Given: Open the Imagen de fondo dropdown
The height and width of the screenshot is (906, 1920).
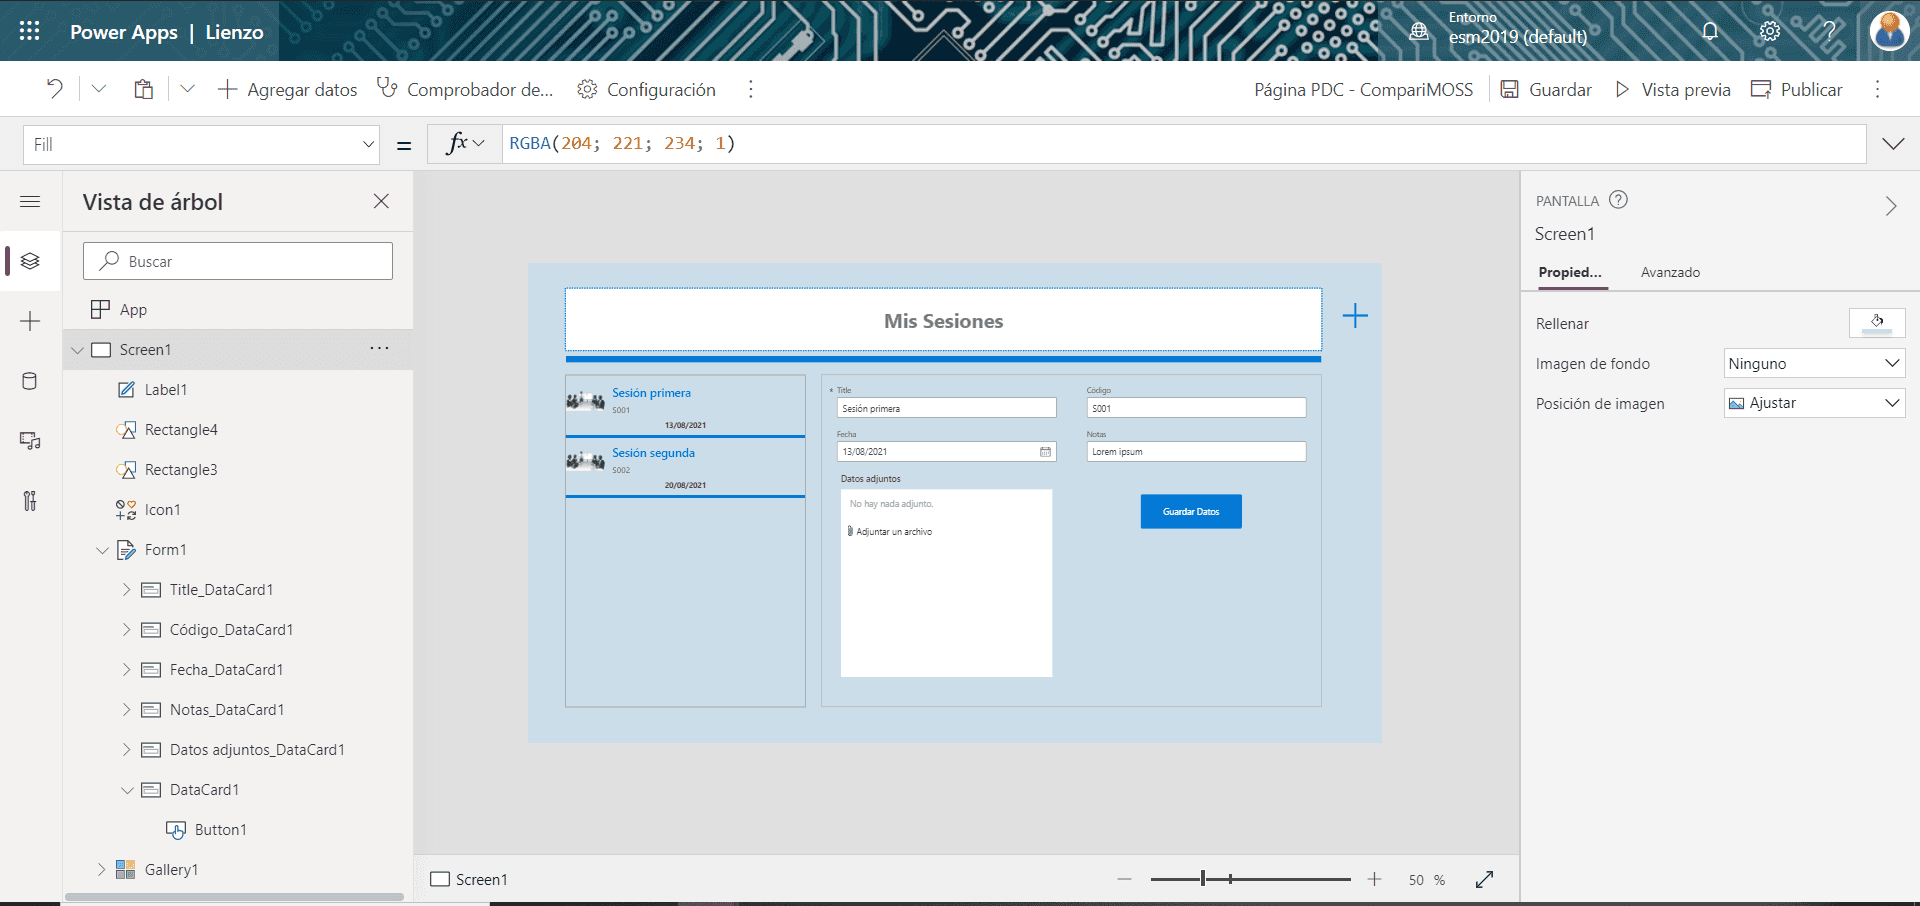Looking at the screenshot, I should 1814,363.
